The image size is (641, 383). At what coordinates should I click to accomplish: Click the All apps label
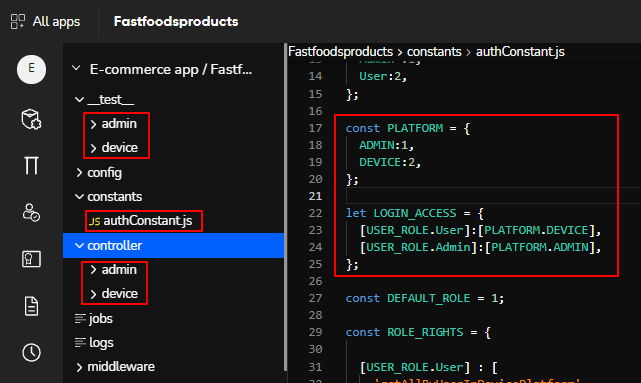[56, 21]
